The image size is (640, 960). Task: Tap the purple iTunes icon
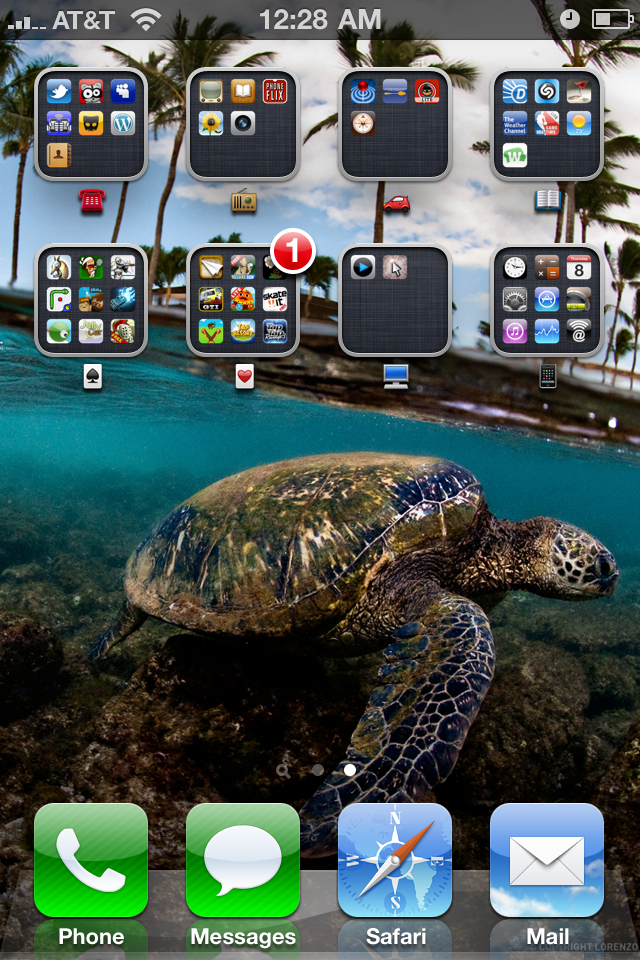pos(515,331)
